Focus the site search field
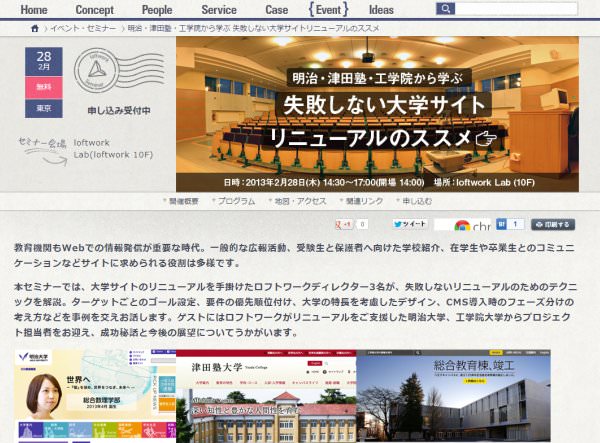Viewport: 600px width, 443px height. click(x=516, y=8)
